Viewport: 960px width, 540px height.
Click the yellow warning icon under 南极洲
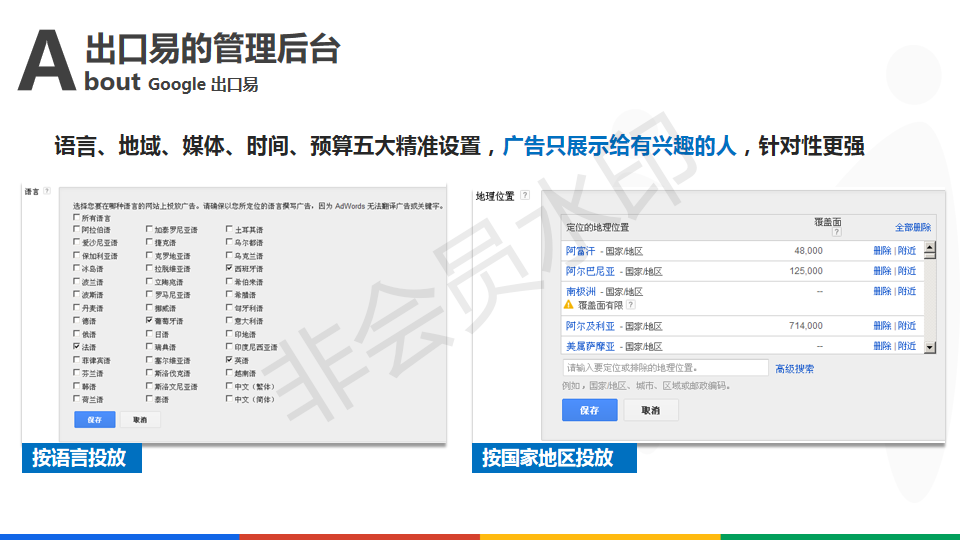point(569,304)
